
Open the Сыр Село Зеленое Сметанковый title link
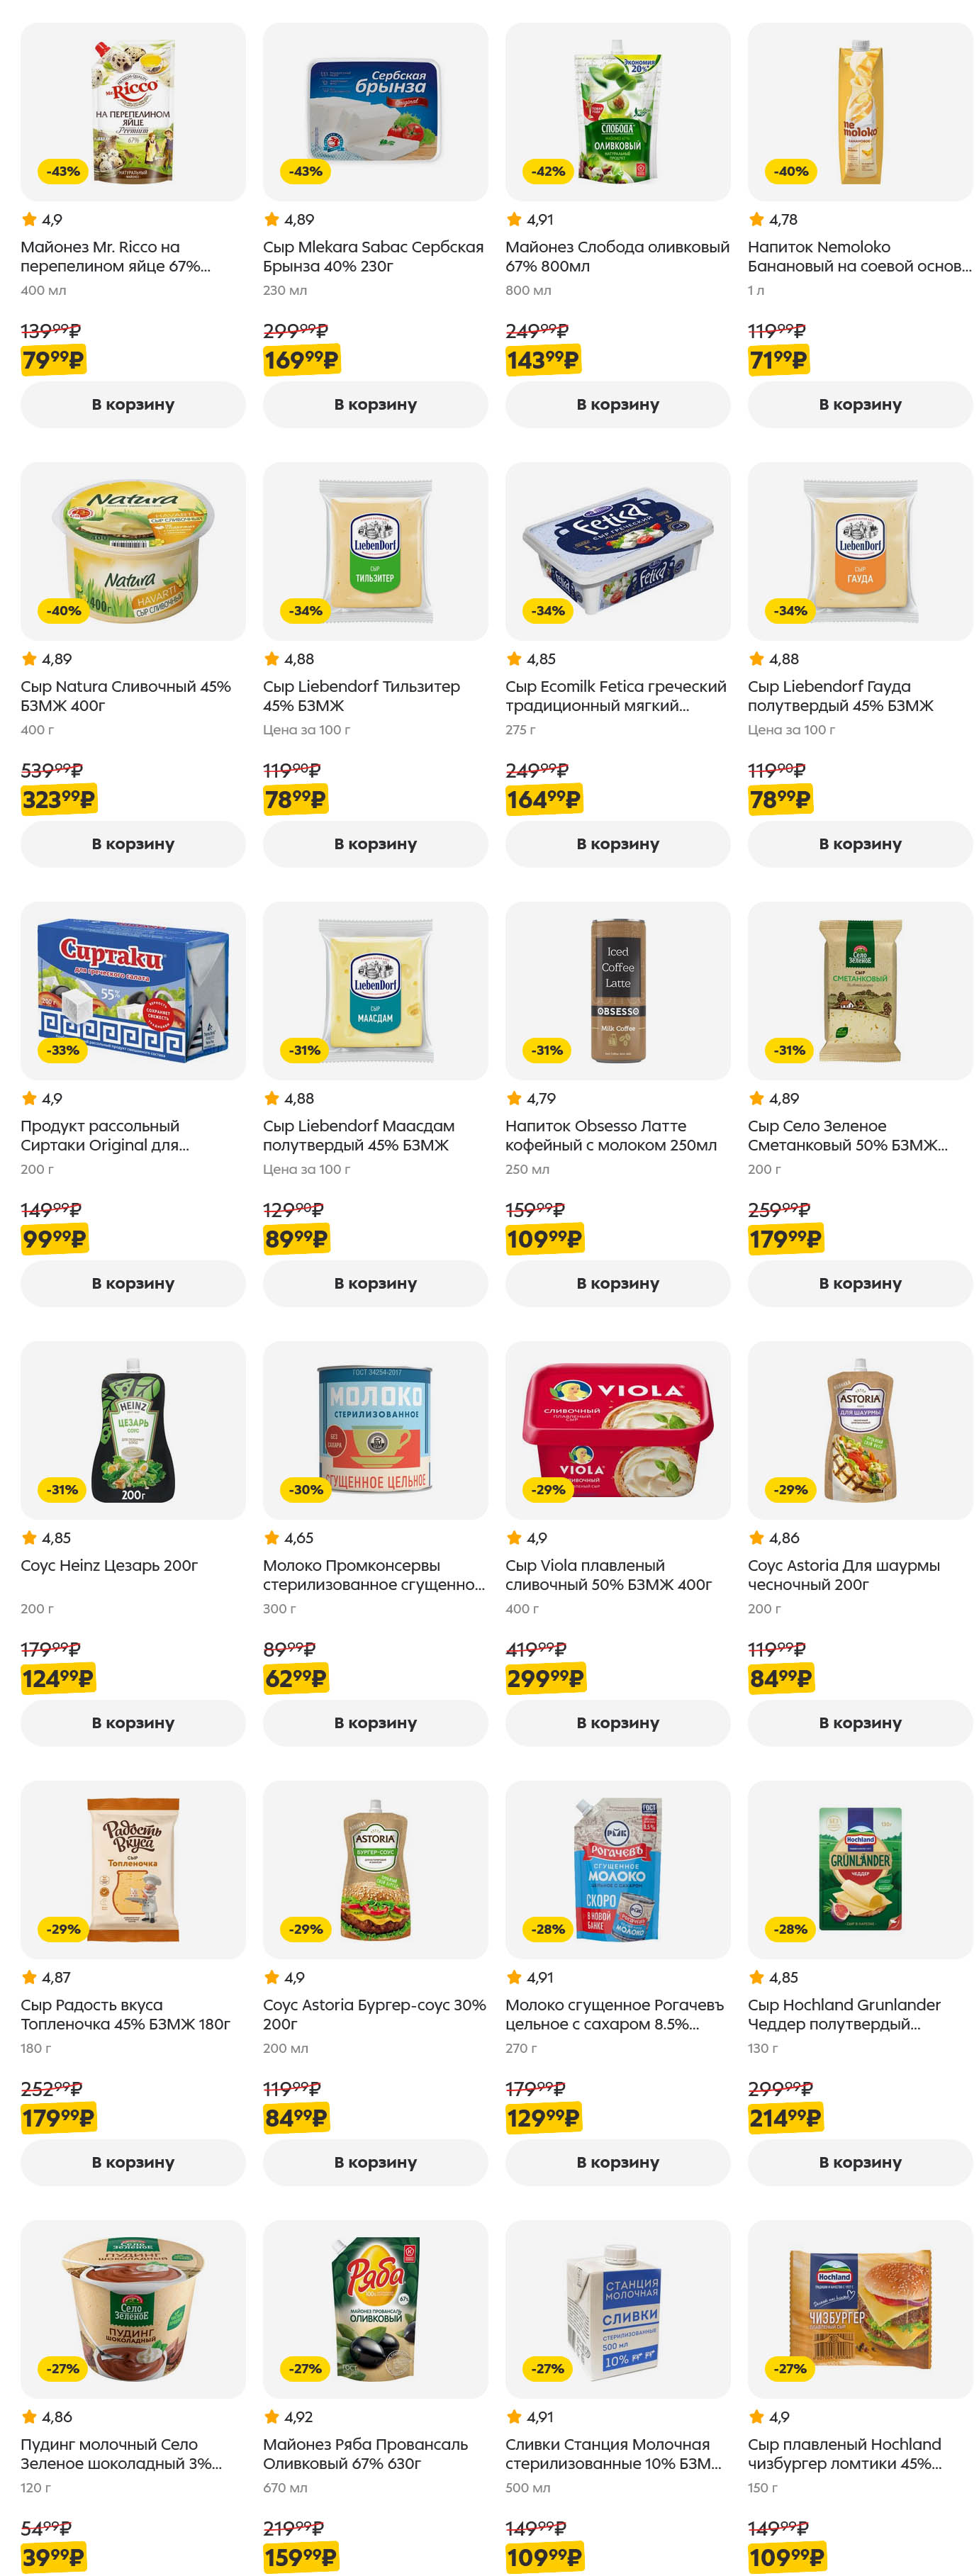tap(847, 1135)
